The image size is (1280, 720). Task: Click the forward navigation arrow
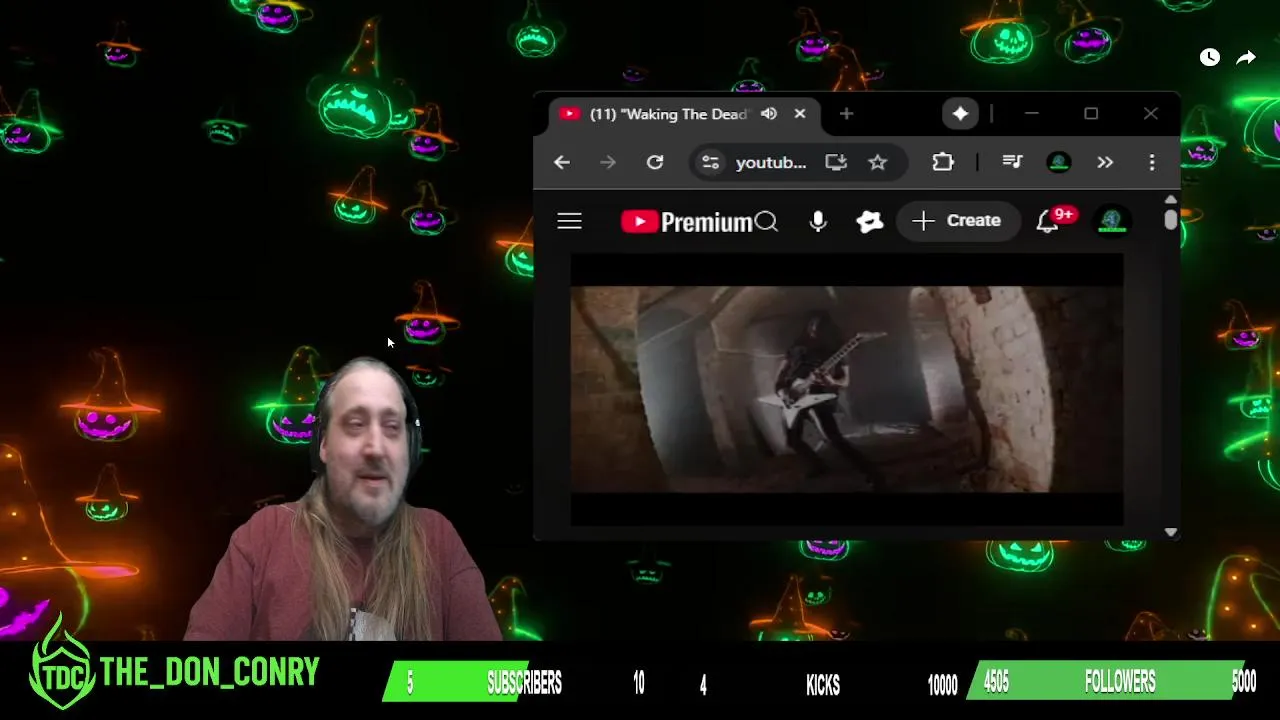point(608,162)
